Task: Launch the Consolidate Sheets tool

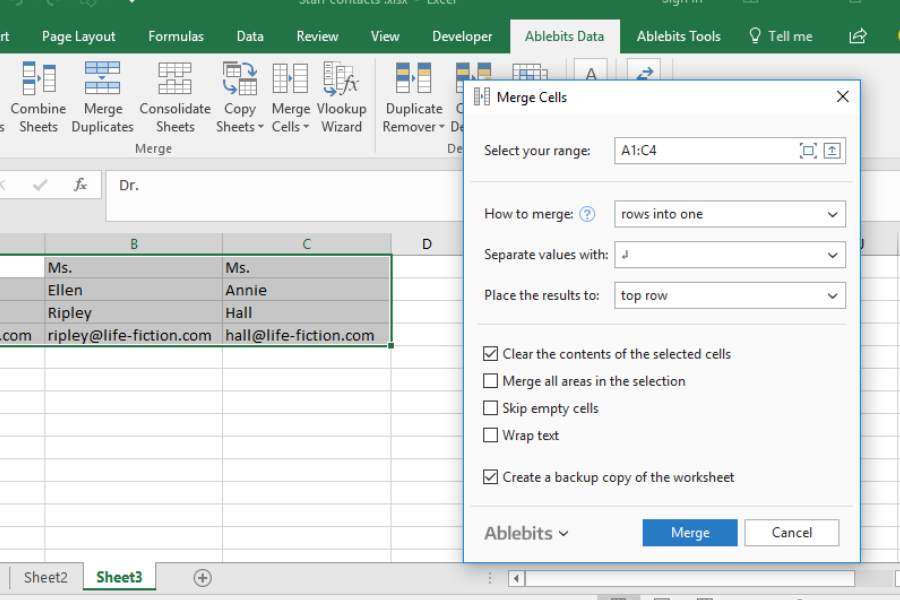Action: tap(175, 79)
